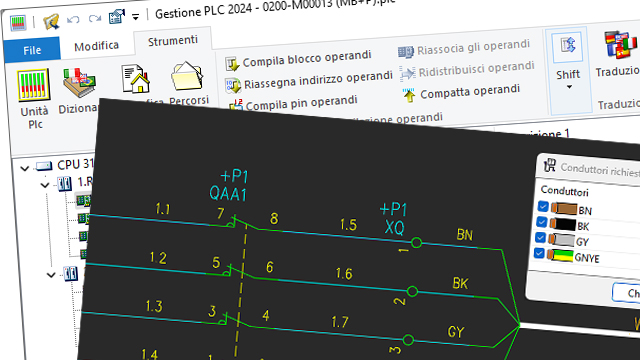Collapse the CPU tree node
The image size is (640, 360).
coord(25,168)
